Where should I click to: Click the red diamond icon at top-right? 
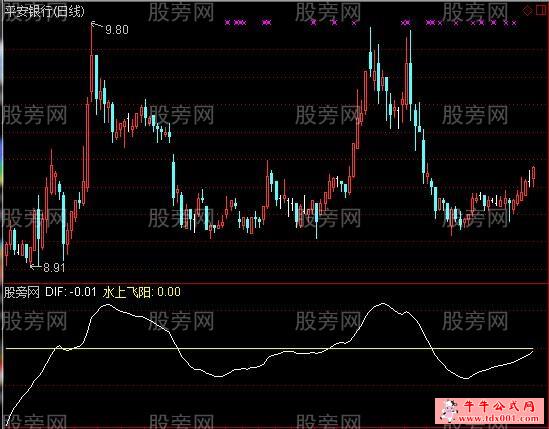coord(527,11)
